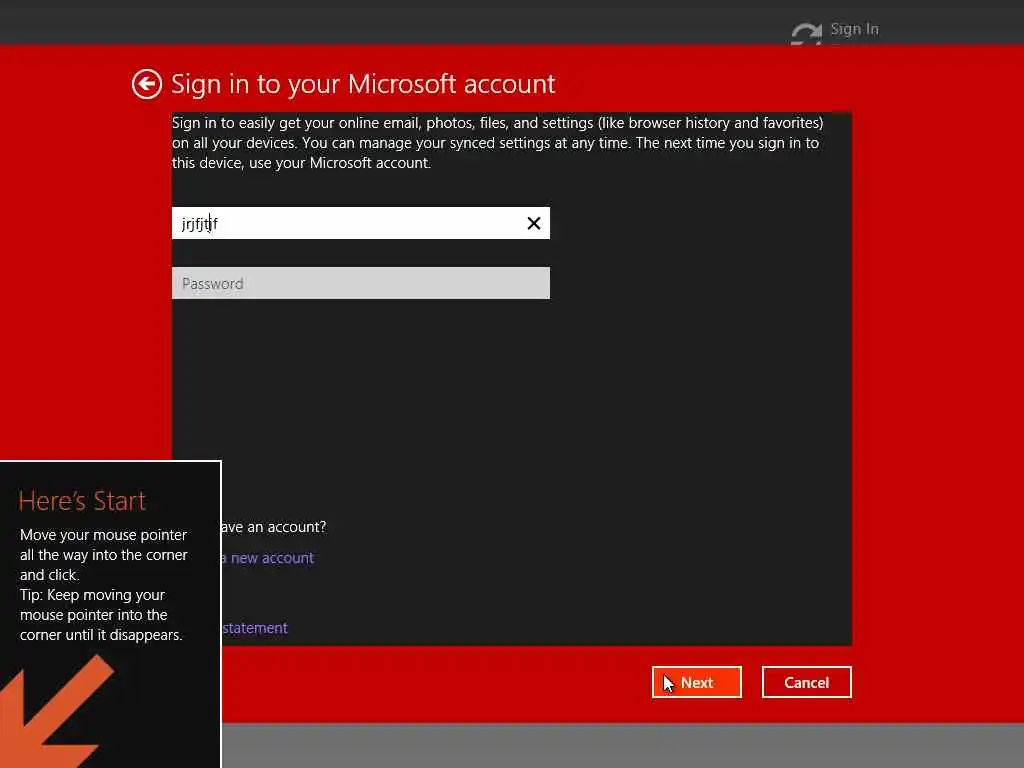Click the Next button

click(x=696, y=682)
